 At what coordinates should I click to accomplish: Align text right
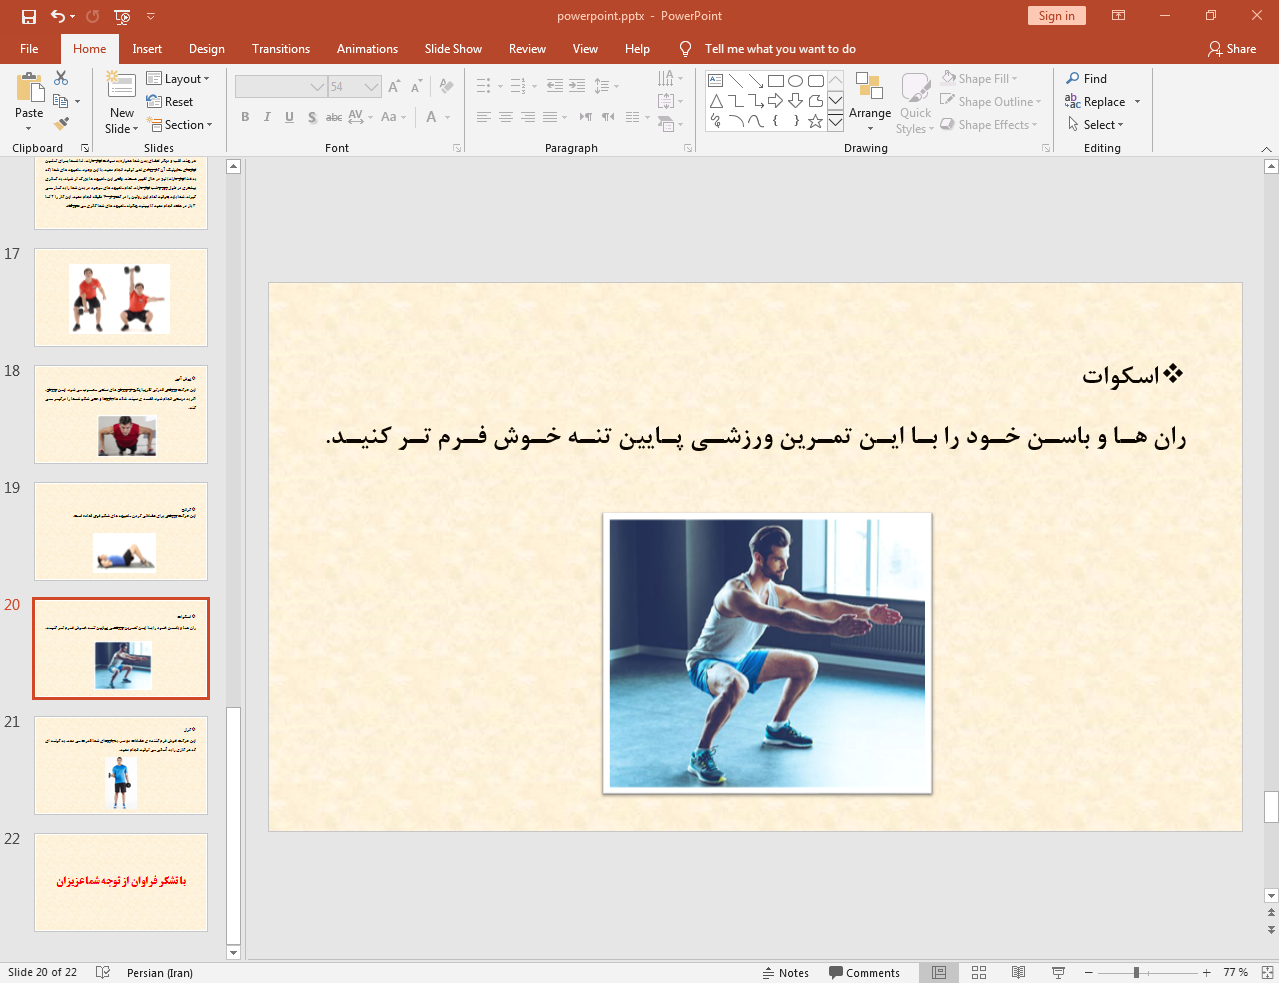528,117
